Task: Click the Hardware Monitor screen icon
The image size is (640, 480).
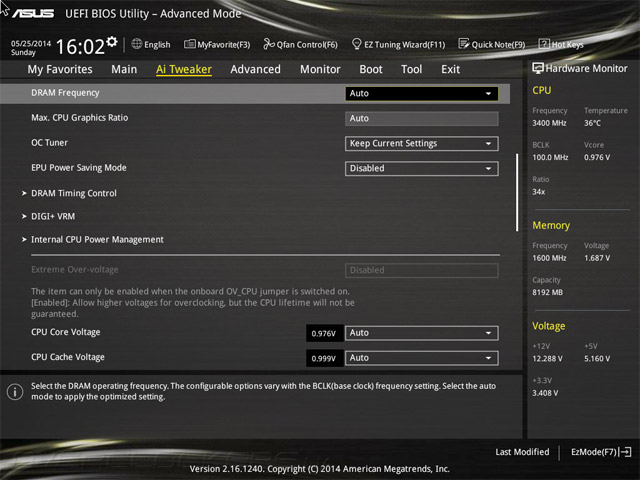Action: tap(538, 68)
